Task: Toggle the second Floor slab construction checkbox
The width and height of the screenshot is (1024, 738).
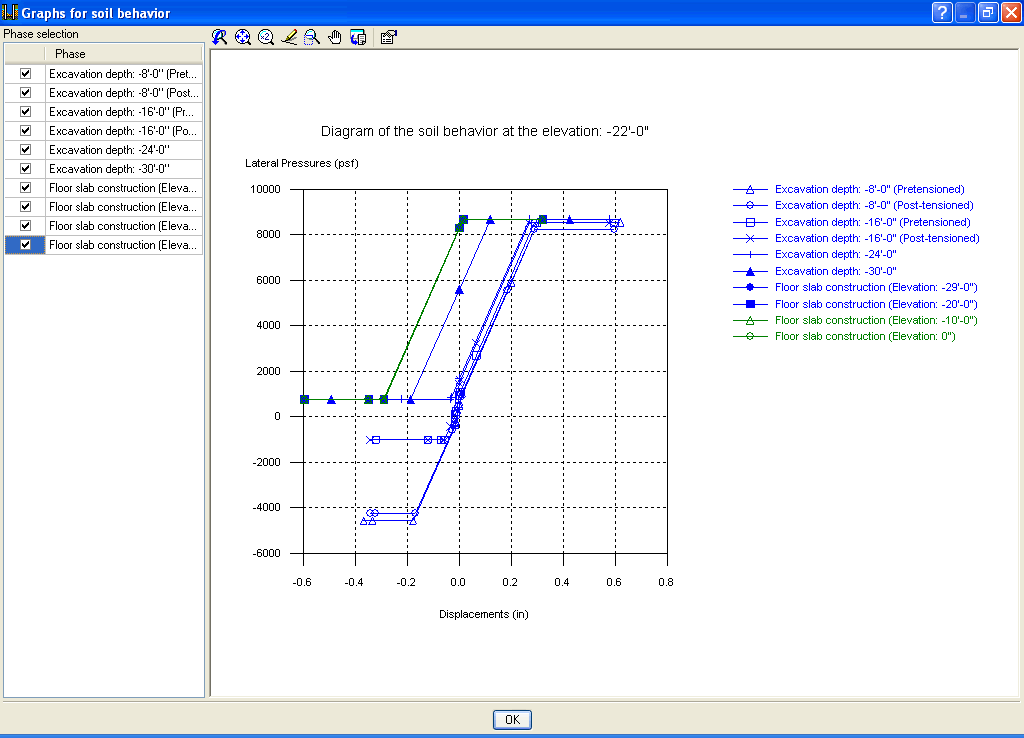Action: 25,206
